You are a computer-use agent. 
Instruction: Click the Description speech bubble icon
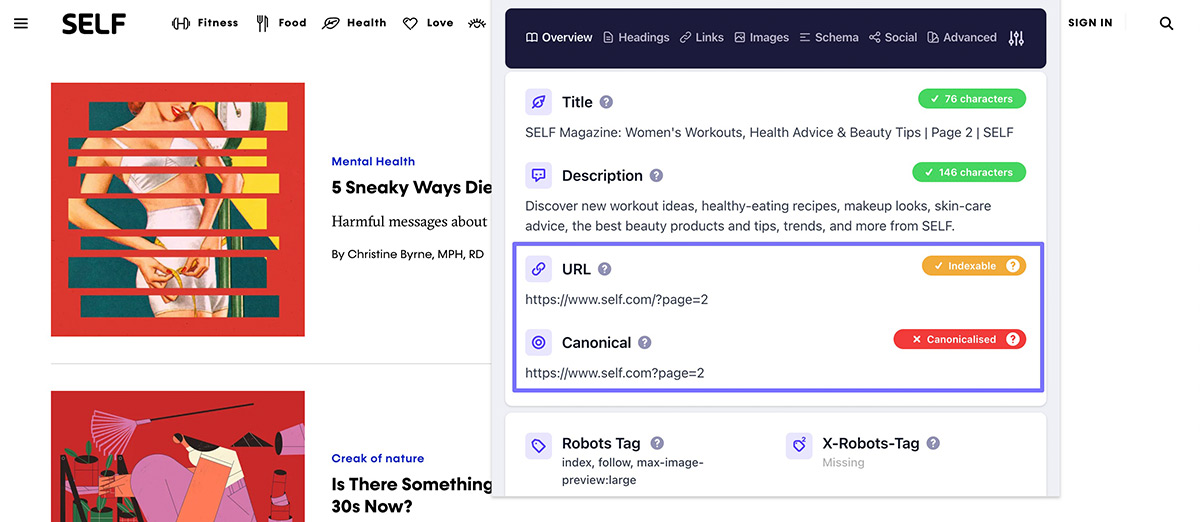tap(538, 175)
